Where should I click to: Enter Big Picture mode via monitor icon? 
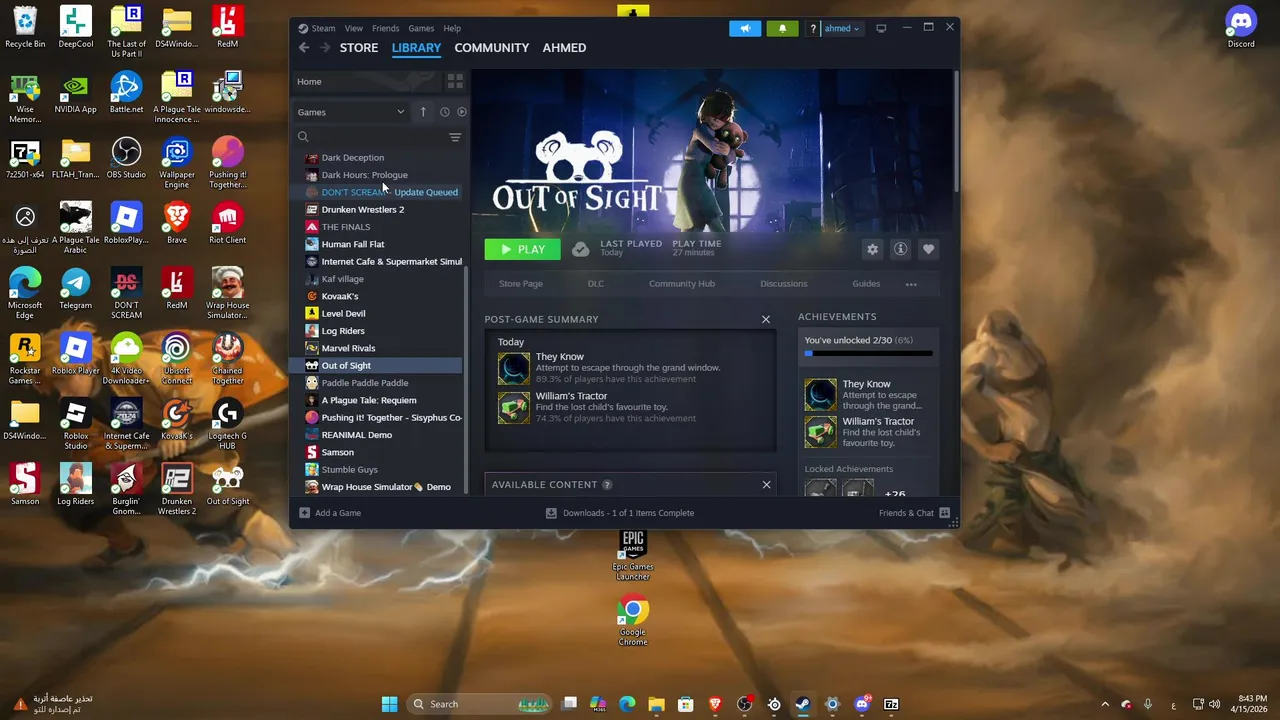point(881,28)
